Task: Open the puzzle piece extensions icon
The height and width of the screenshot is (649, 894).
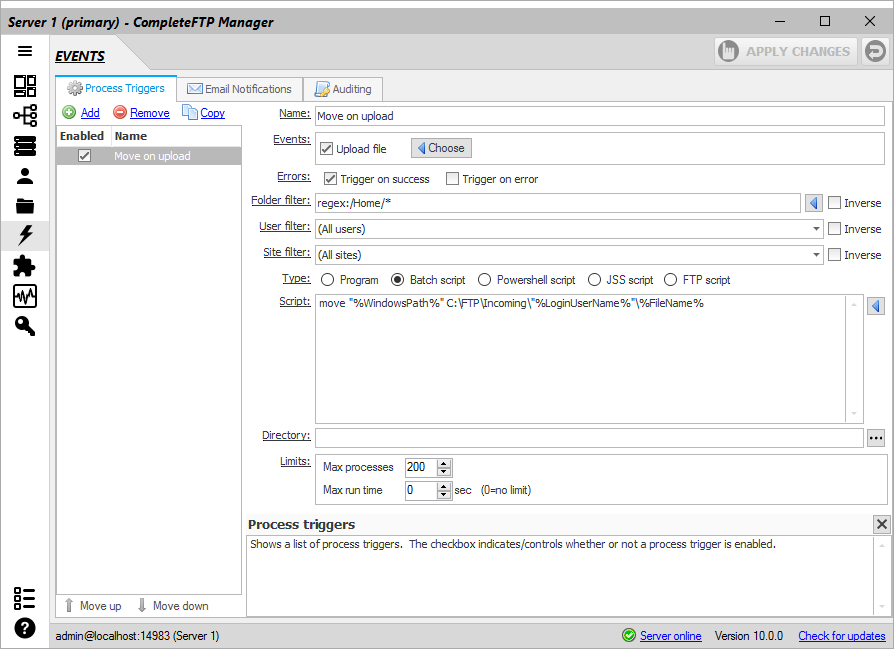Action: pyautogui.click(x=25, y=266)
